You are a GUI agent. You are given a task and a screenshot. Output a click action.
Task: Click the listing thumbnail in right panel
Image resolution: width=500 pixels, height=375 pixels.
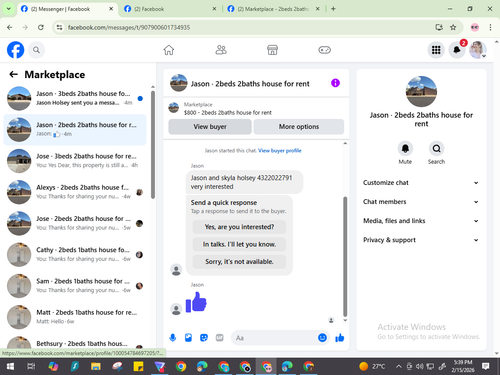[x=421, y=91]
